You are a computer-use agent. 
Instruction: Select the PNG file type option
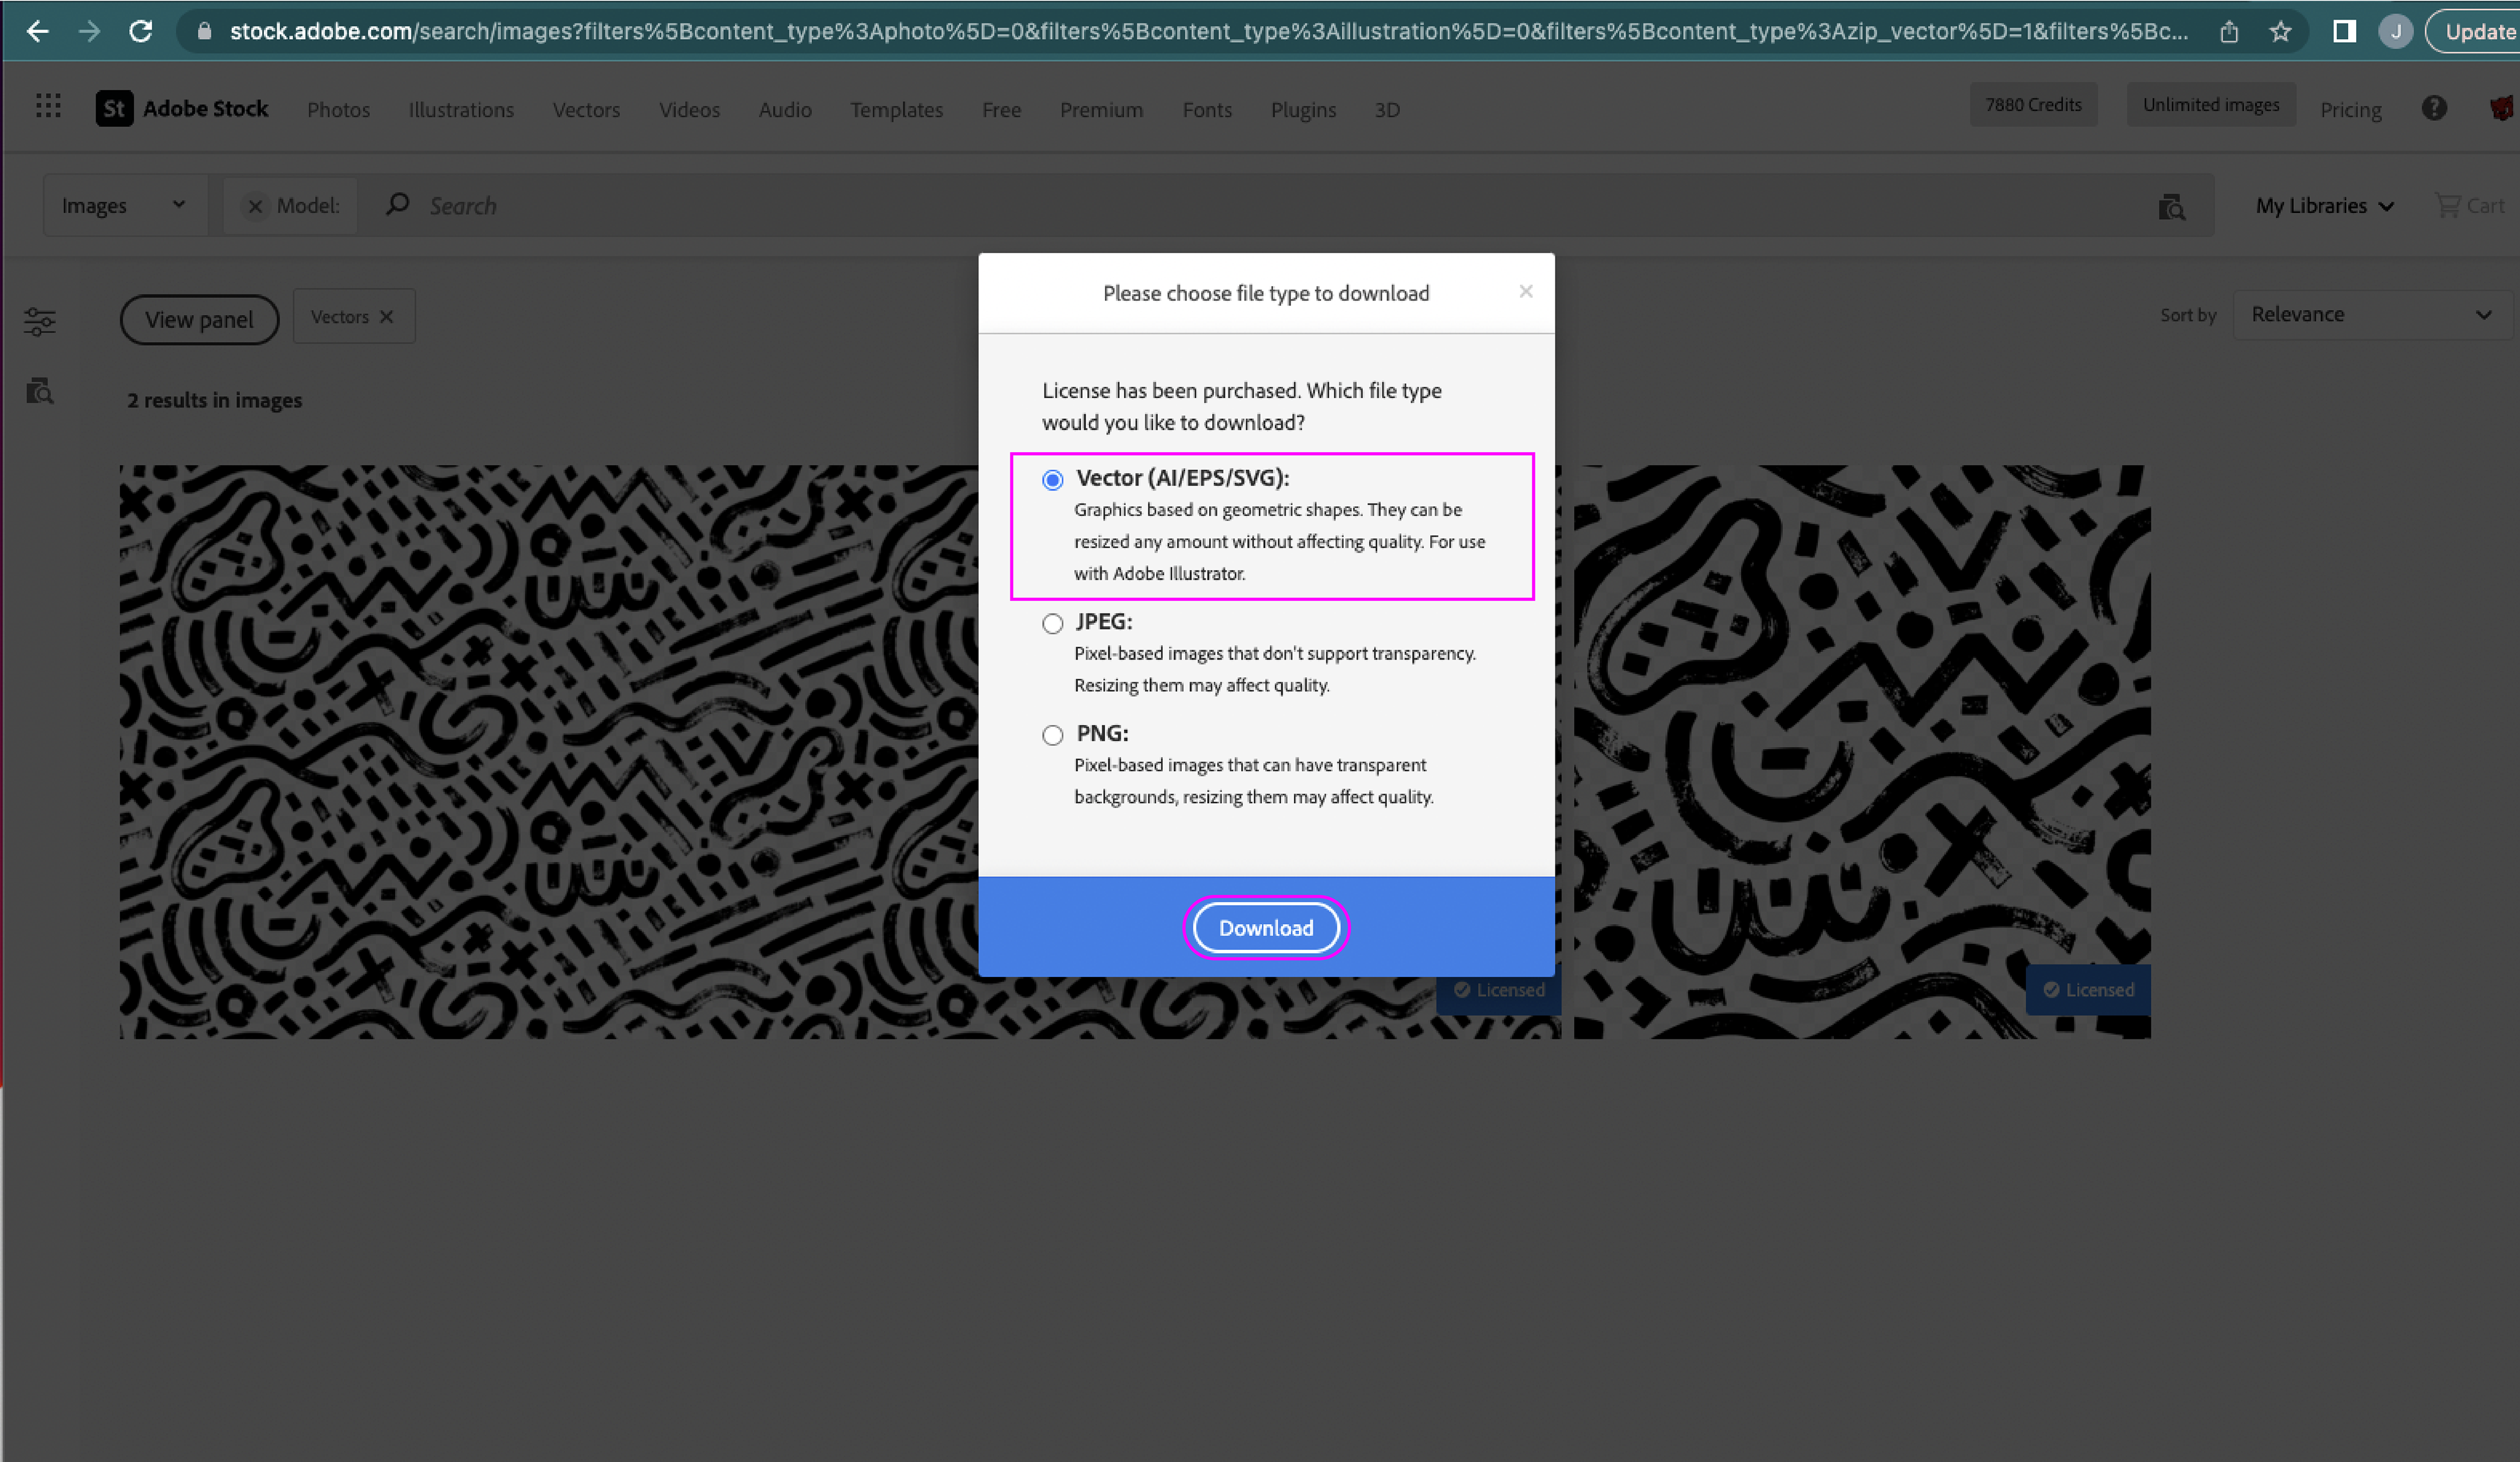(x=1052, y=736)
